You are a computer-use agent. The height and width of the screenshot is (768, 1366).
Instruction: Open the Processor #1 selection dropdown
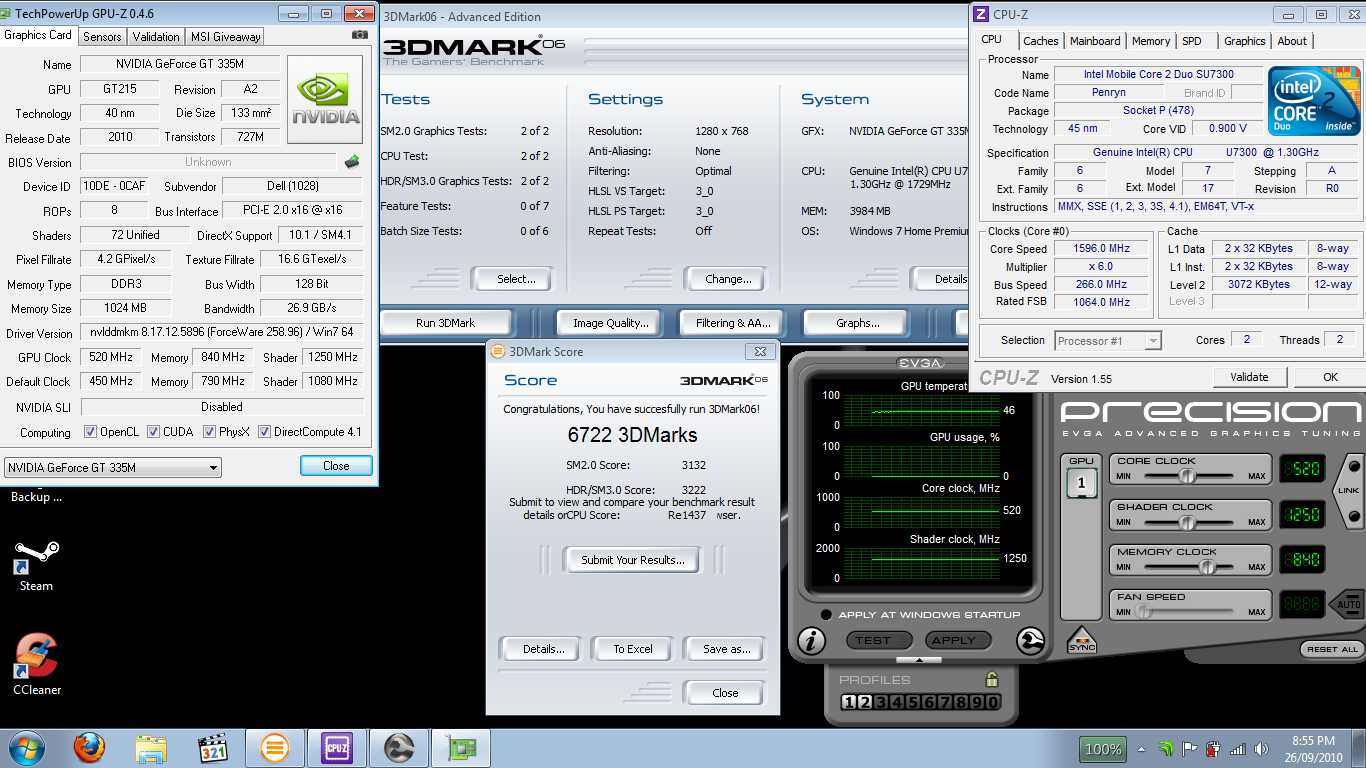click(1108, 341)
